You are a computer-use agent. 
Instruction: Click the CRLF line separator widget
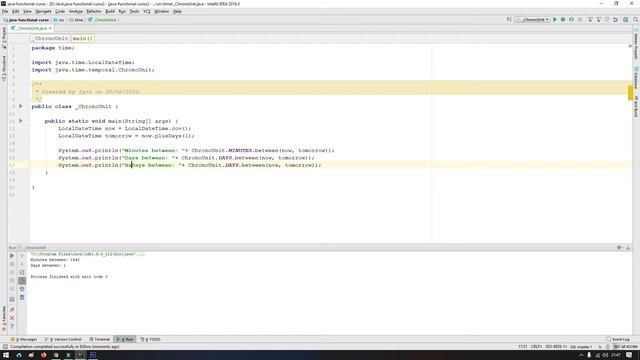536,347
